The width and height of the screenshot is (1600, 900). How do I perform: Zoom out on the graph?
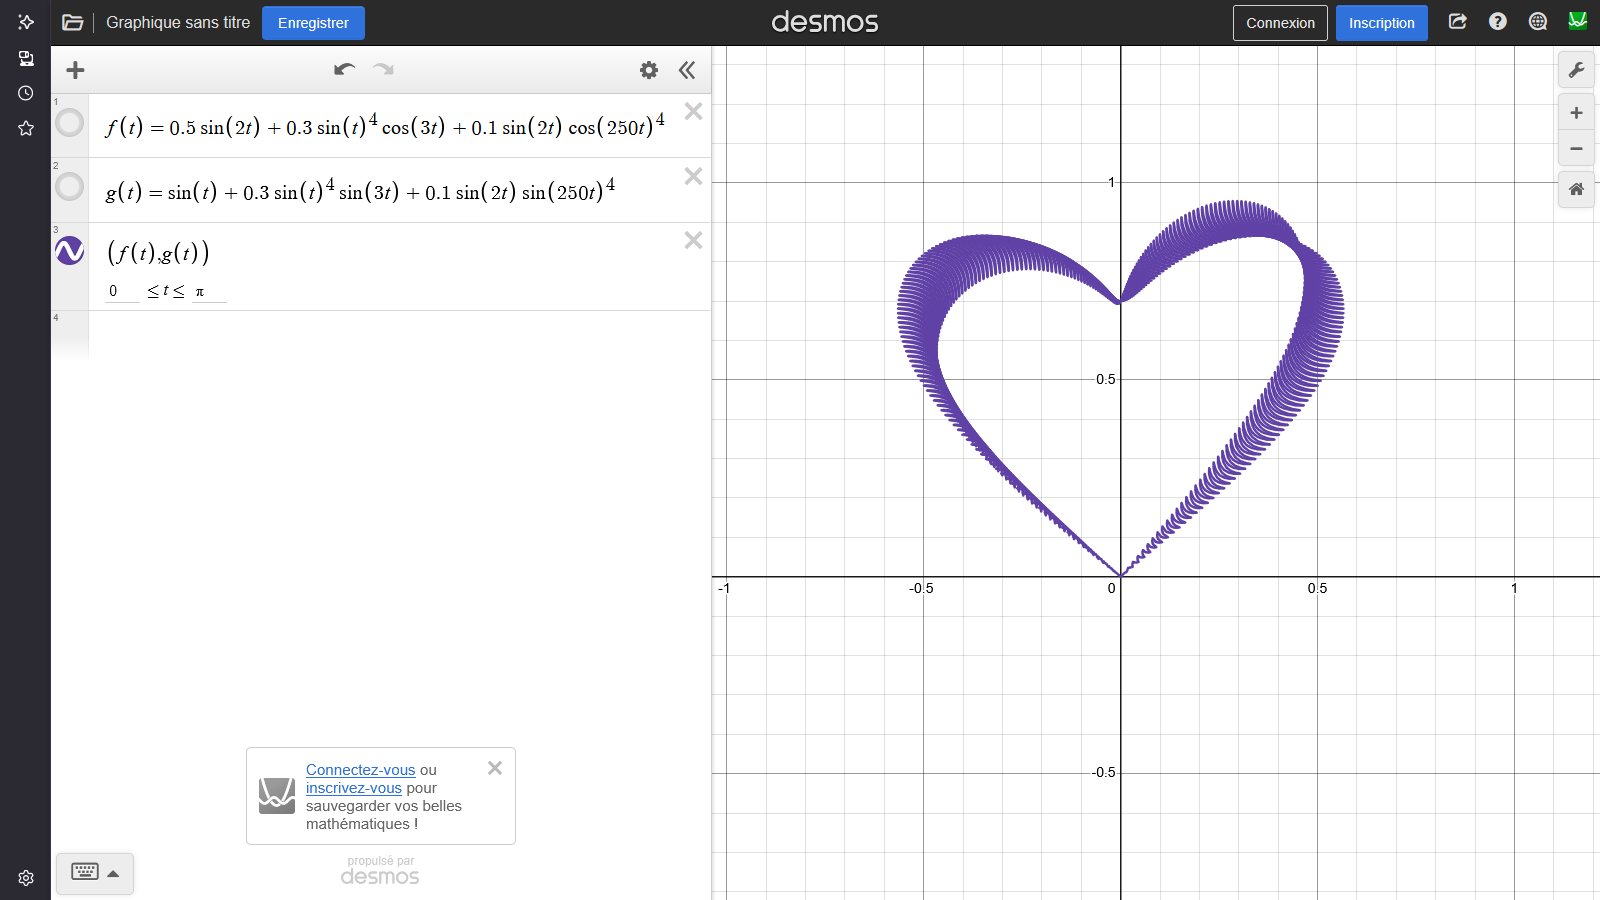point(1576,149)
